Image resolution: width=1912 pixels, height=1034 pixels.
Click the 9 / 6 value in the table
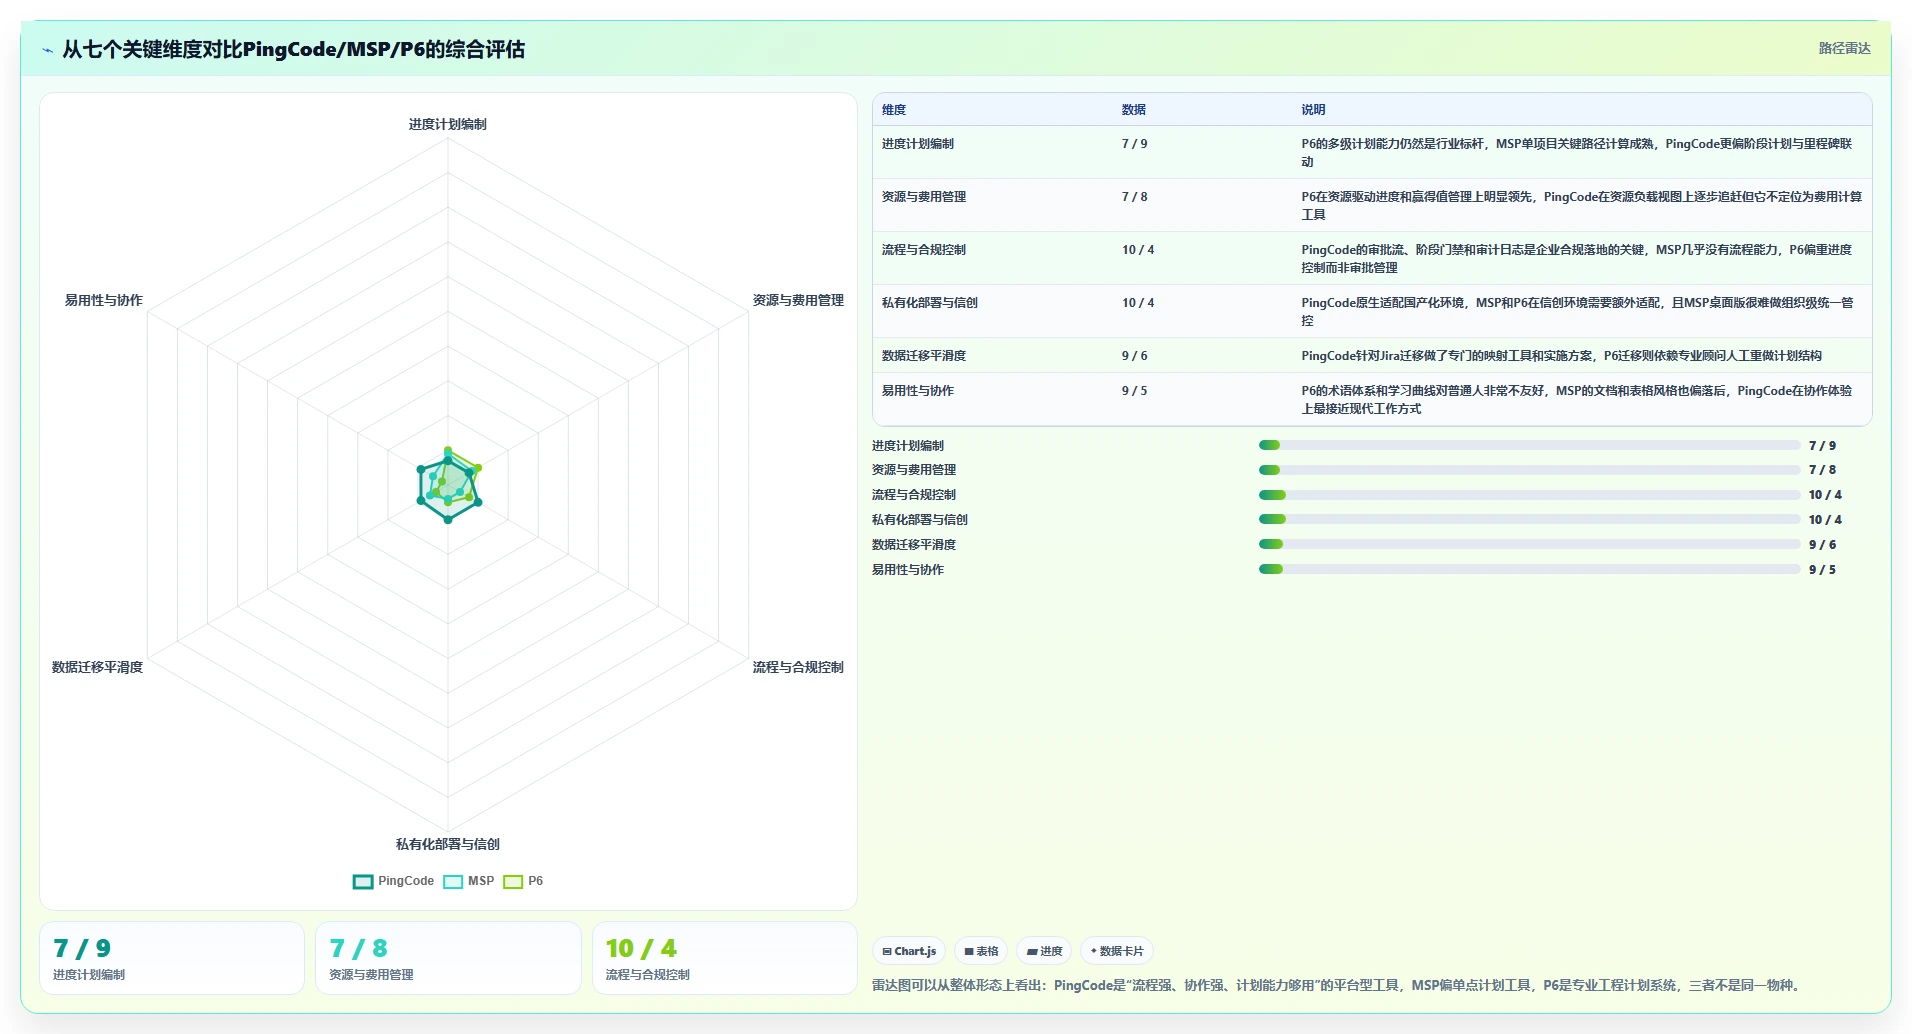click(1134, 356)
